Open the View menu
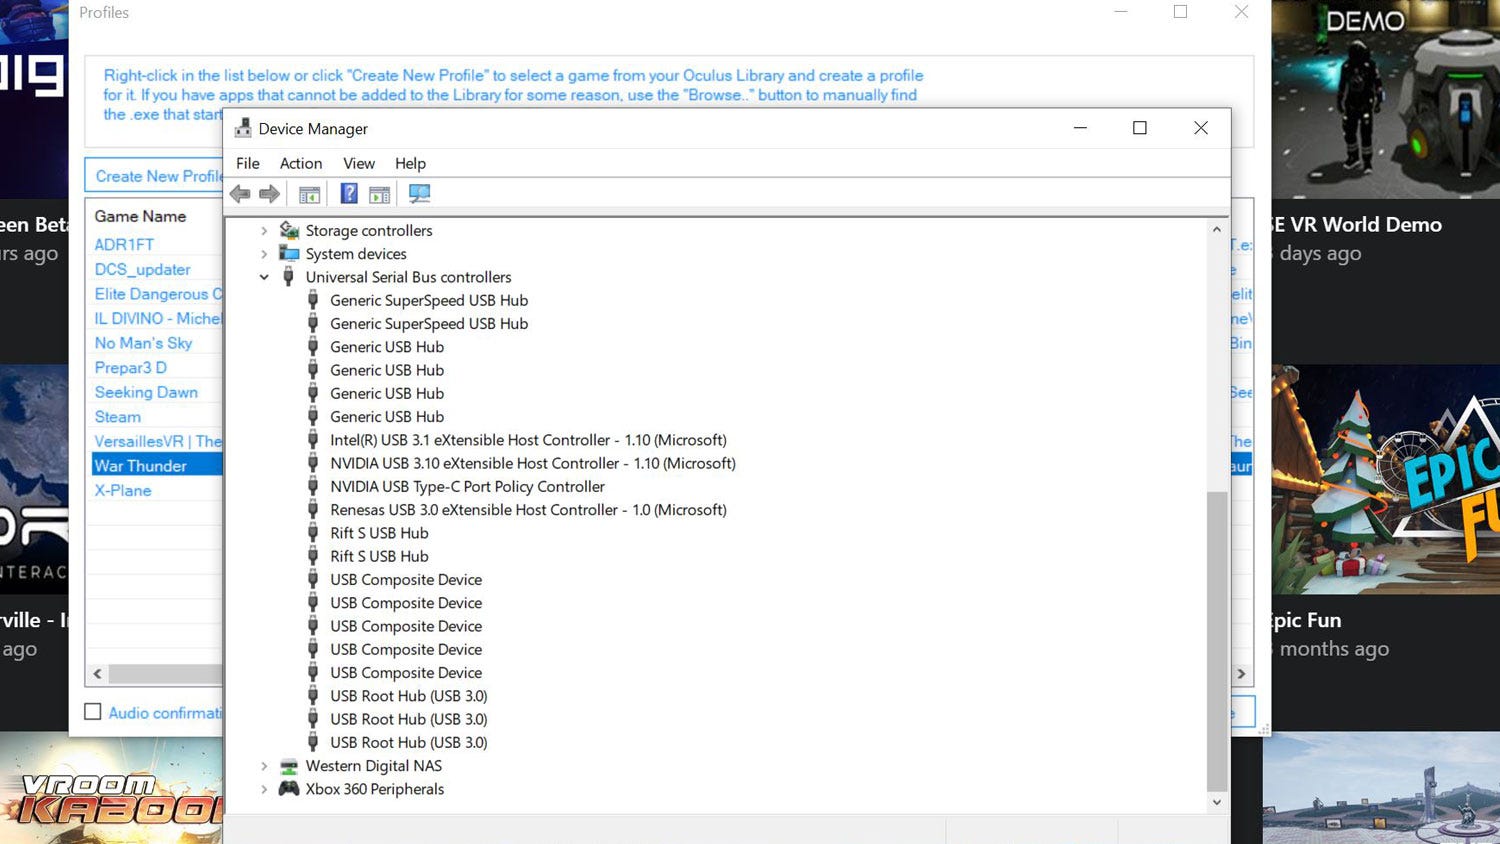Screen dimensions: 1500x844 pos(359,163)
